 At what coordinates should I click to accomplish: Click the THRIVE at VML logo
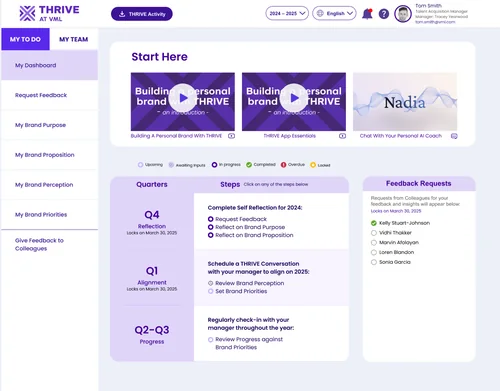pyautogui.click(x=49, y=13)
